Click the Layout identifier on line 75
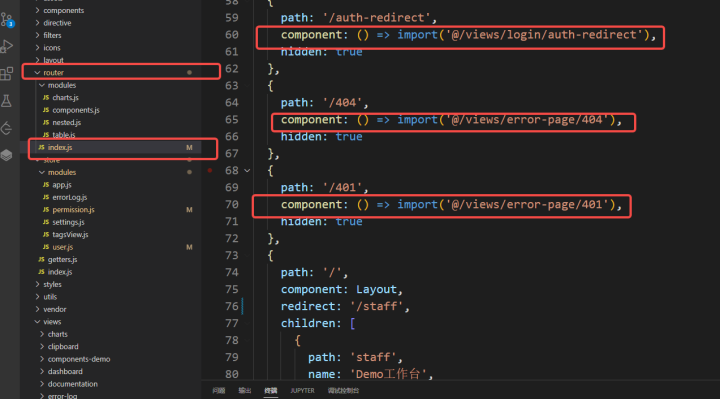Screen dimensions: 720x399 377,289
